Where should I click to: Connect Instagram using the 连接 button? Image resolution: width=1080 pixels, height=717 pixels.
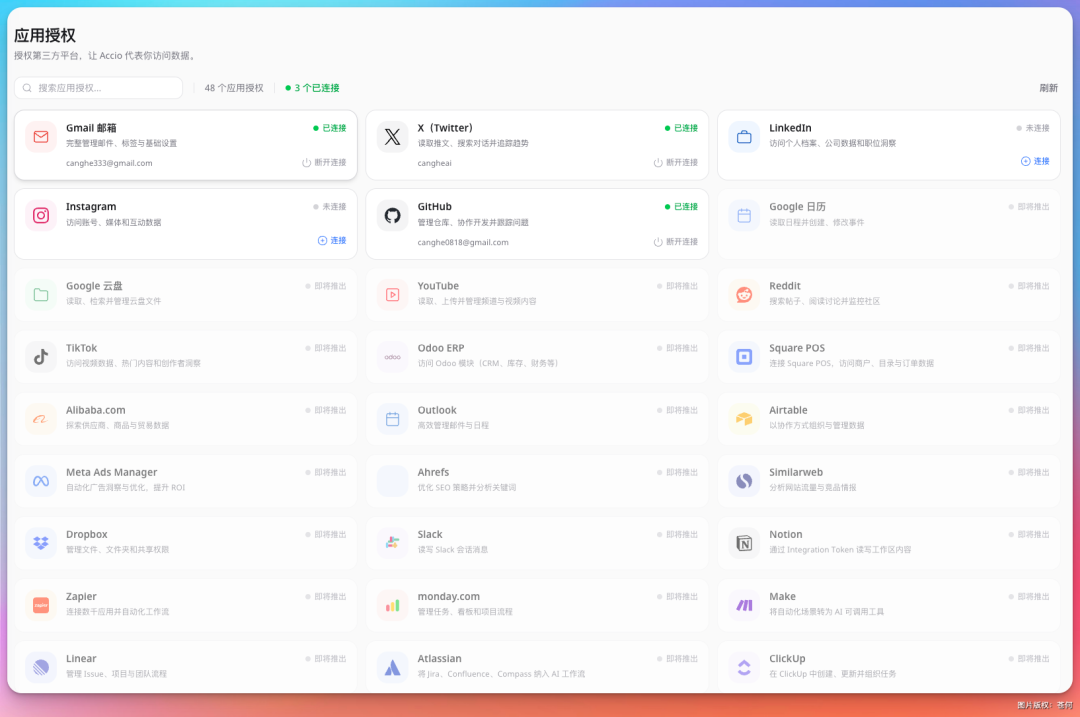[332, 241]
